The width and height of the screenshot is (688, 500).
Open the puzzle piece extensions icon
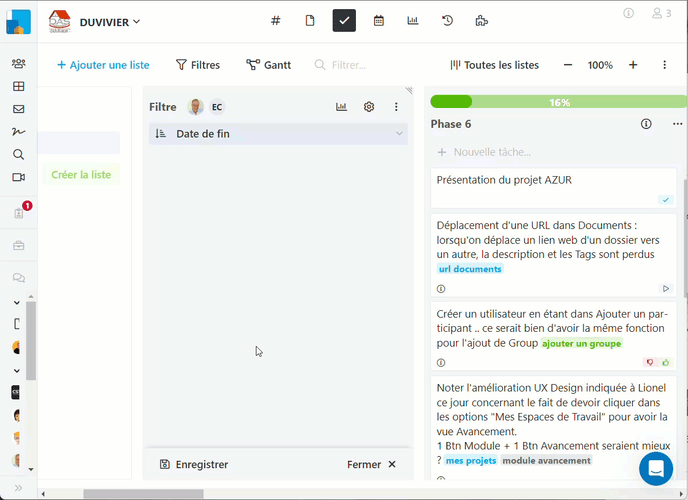coord(482,20)
